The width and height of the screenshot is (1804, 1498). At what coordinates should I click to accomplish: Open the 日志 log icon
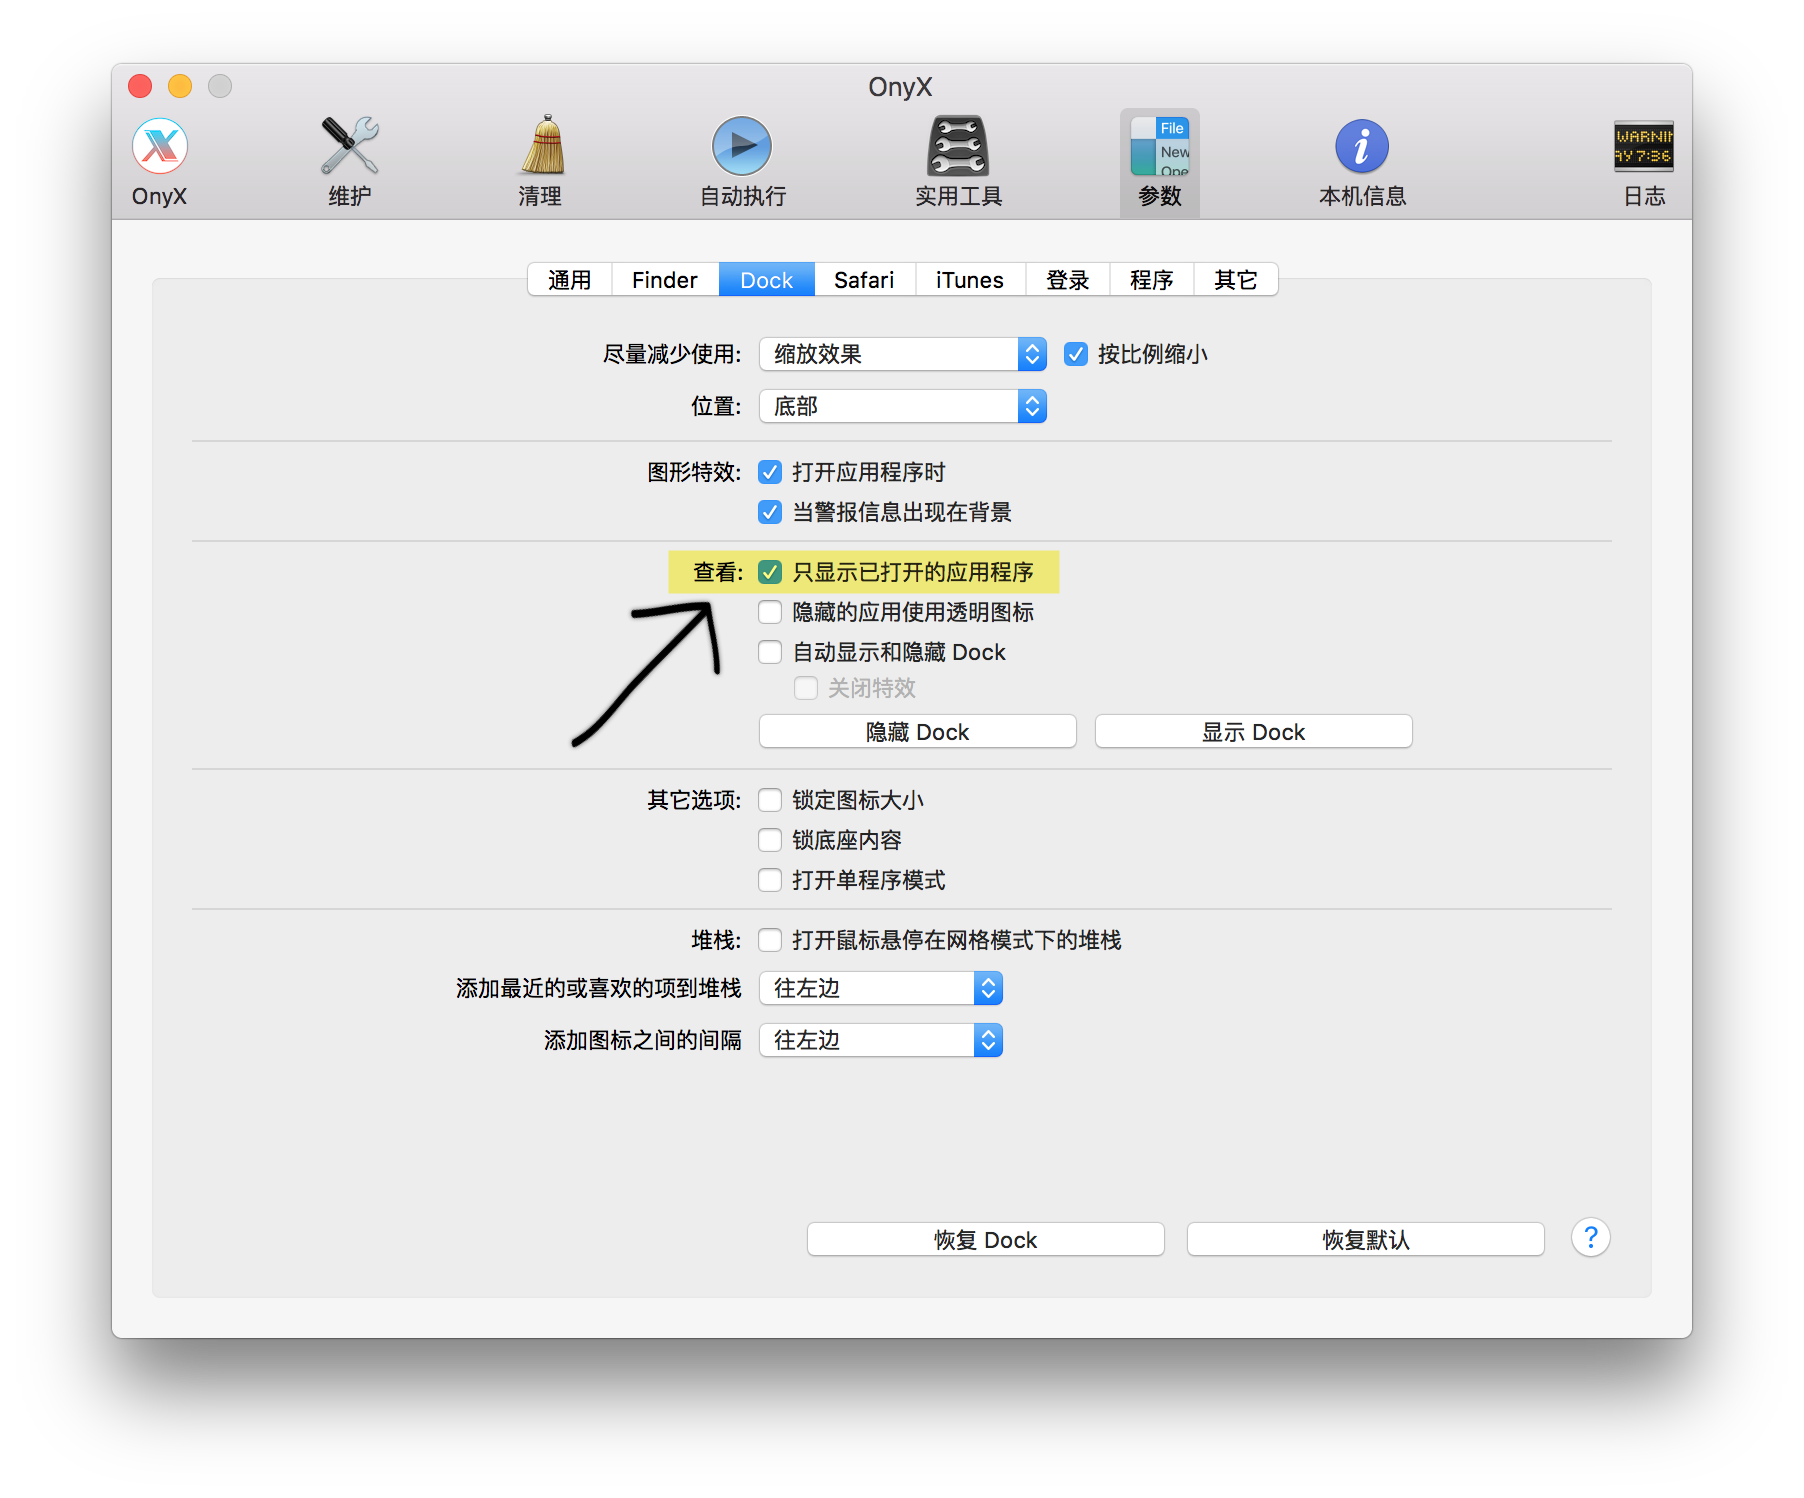click(1644, 162)
